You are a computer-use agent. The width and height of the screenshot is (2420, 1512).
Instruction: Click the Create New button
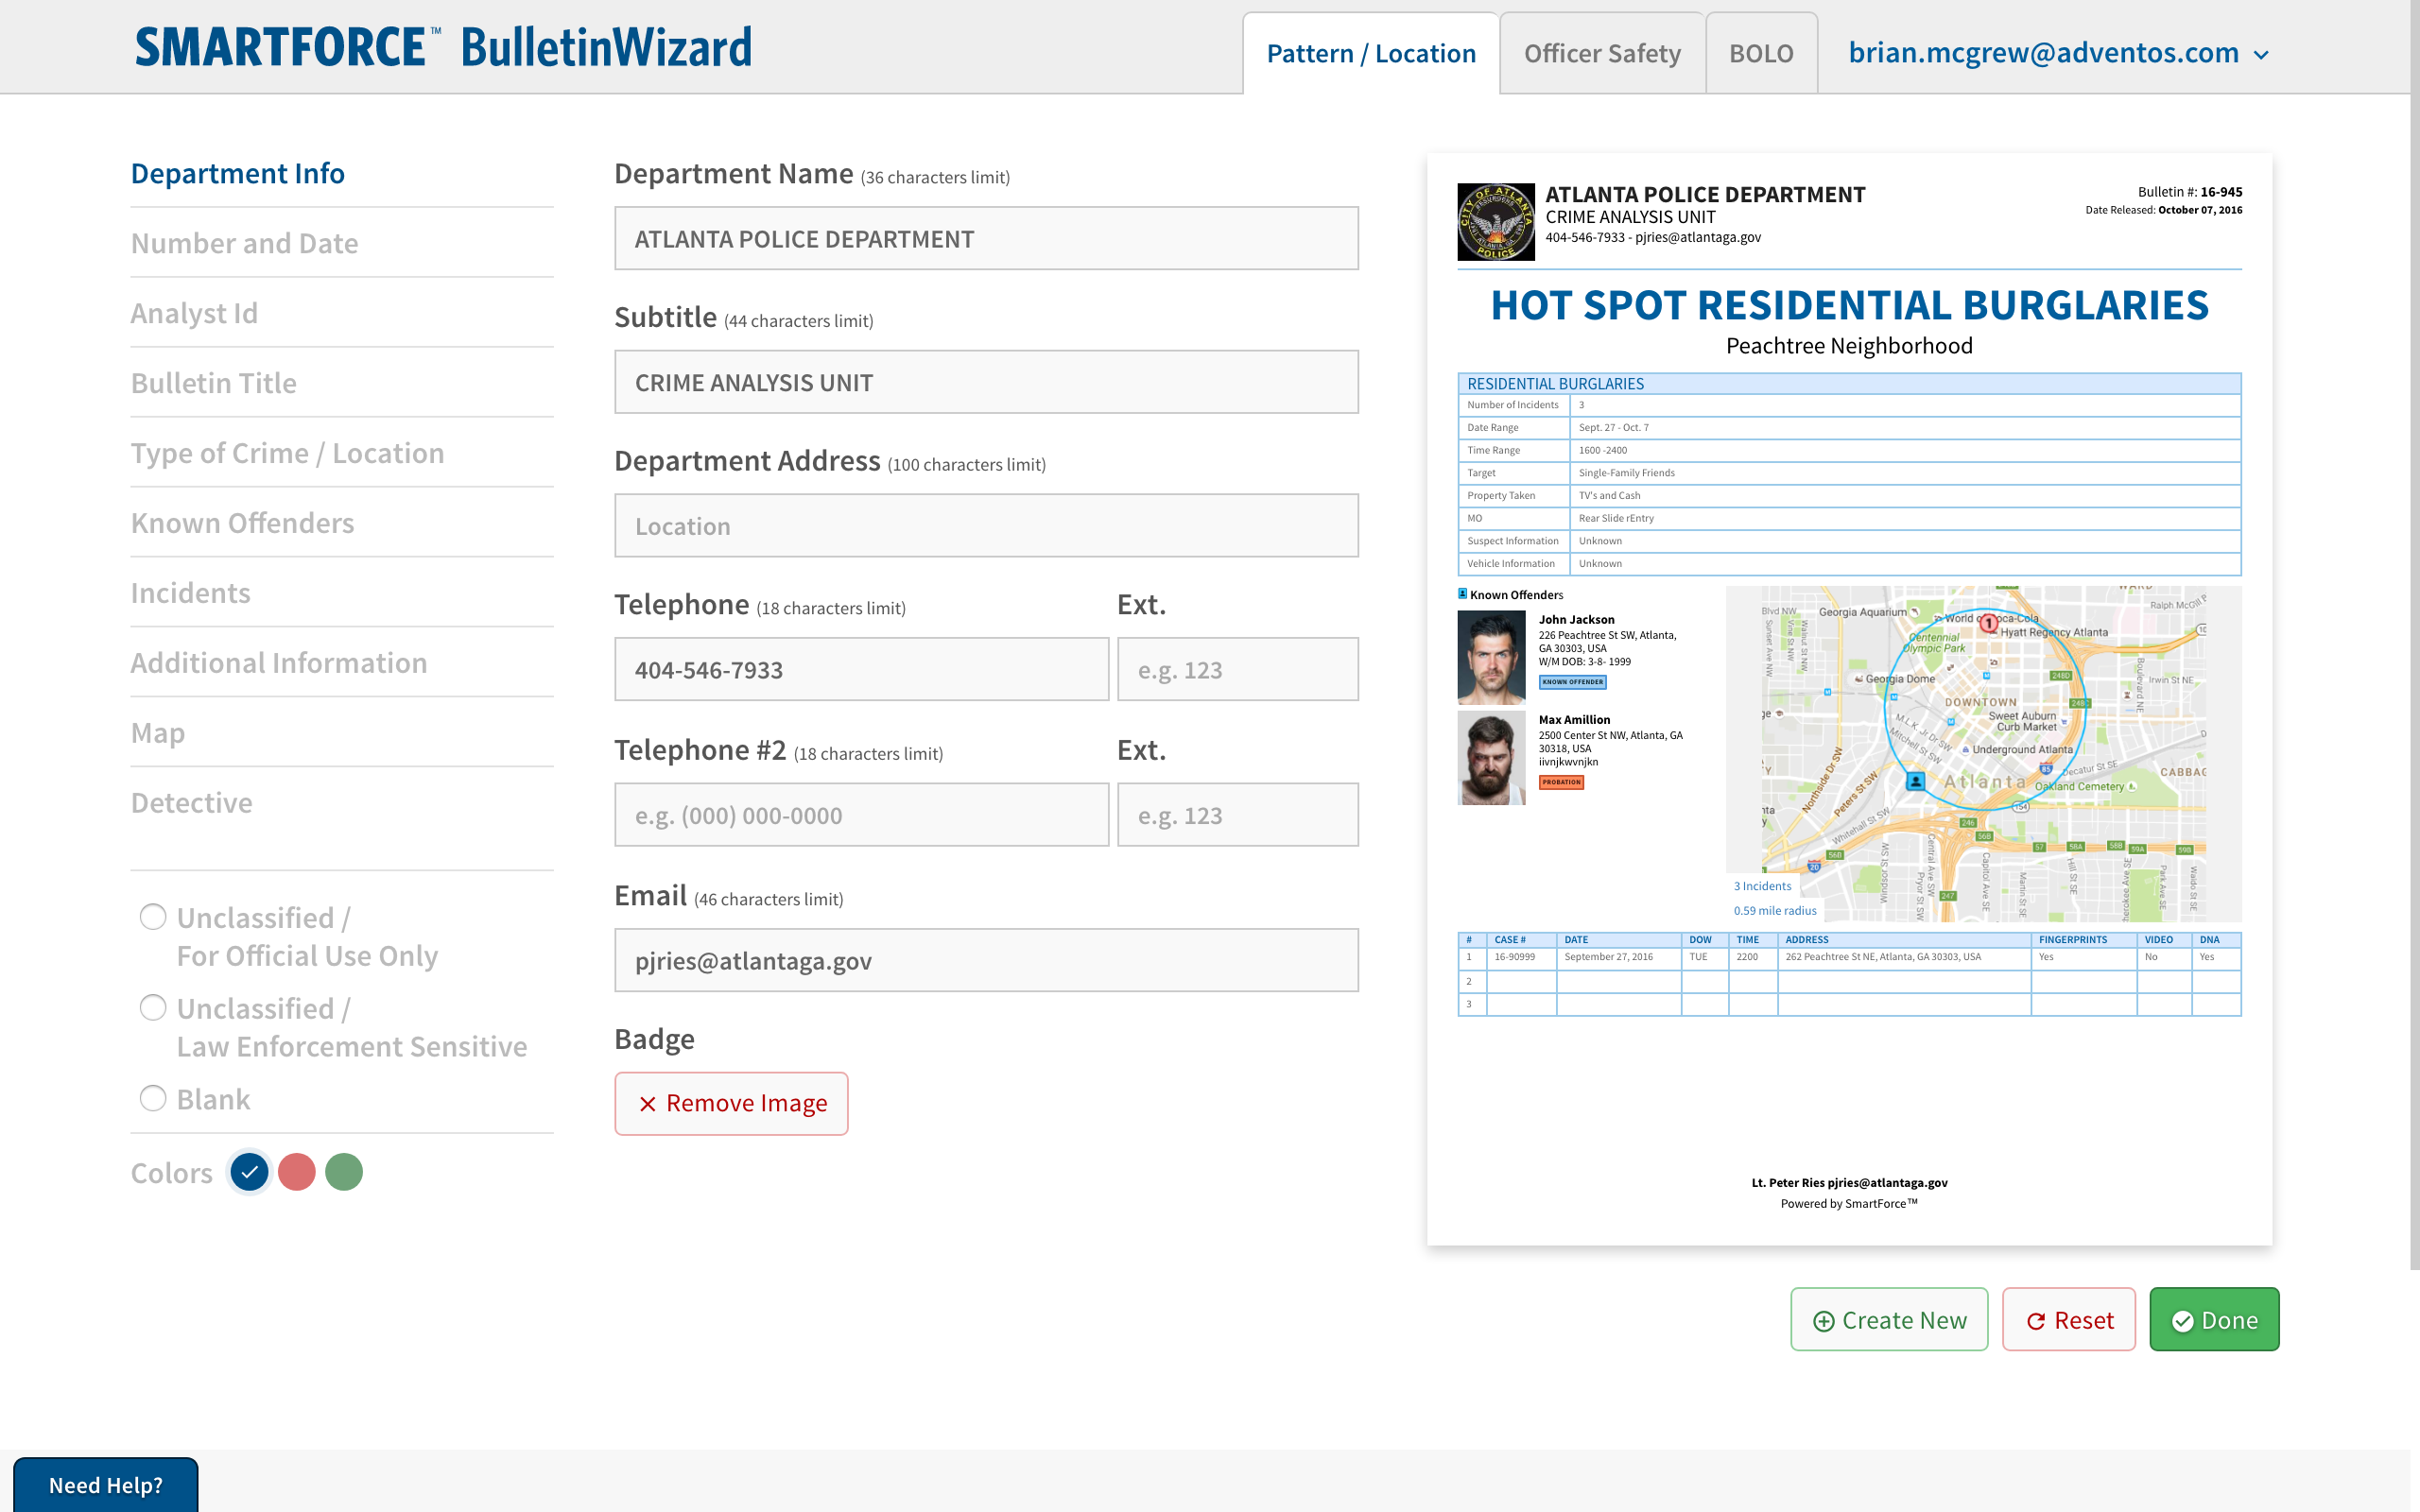1888,1320
